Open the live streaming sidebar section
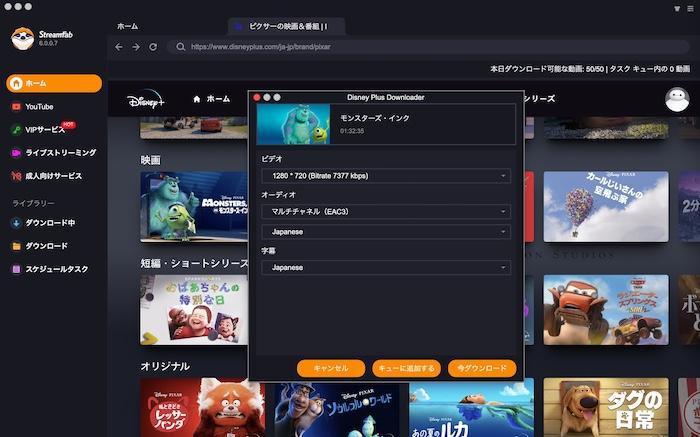 coord(54,153)
